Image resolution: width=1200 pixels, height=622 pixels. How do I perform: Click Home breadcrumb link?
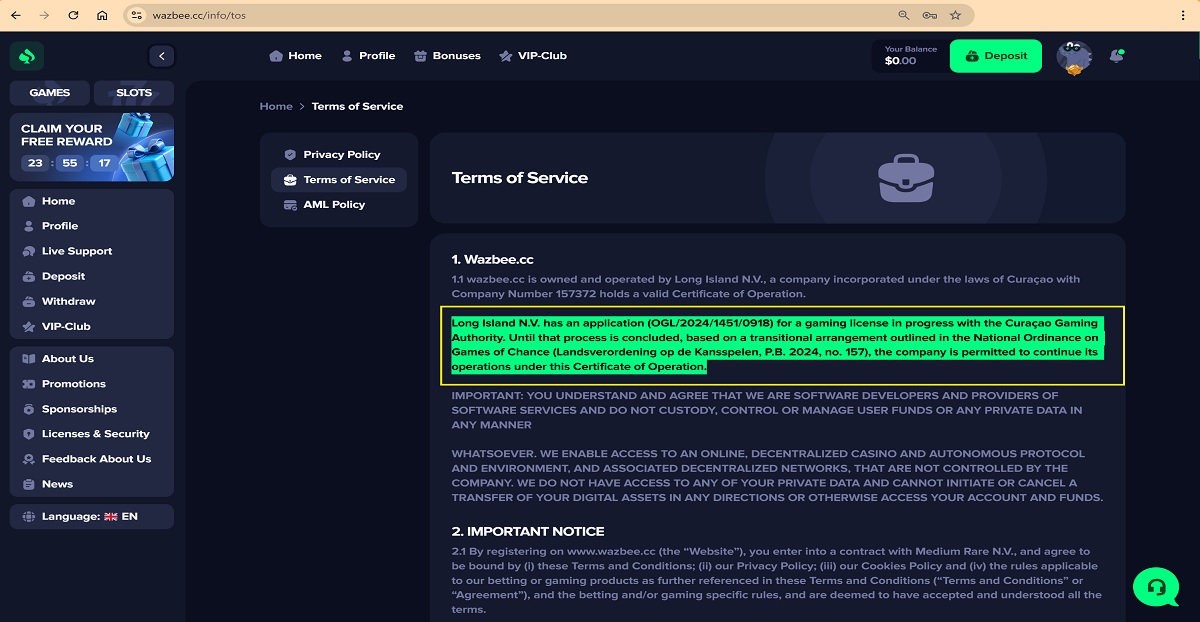click(276, 106)
